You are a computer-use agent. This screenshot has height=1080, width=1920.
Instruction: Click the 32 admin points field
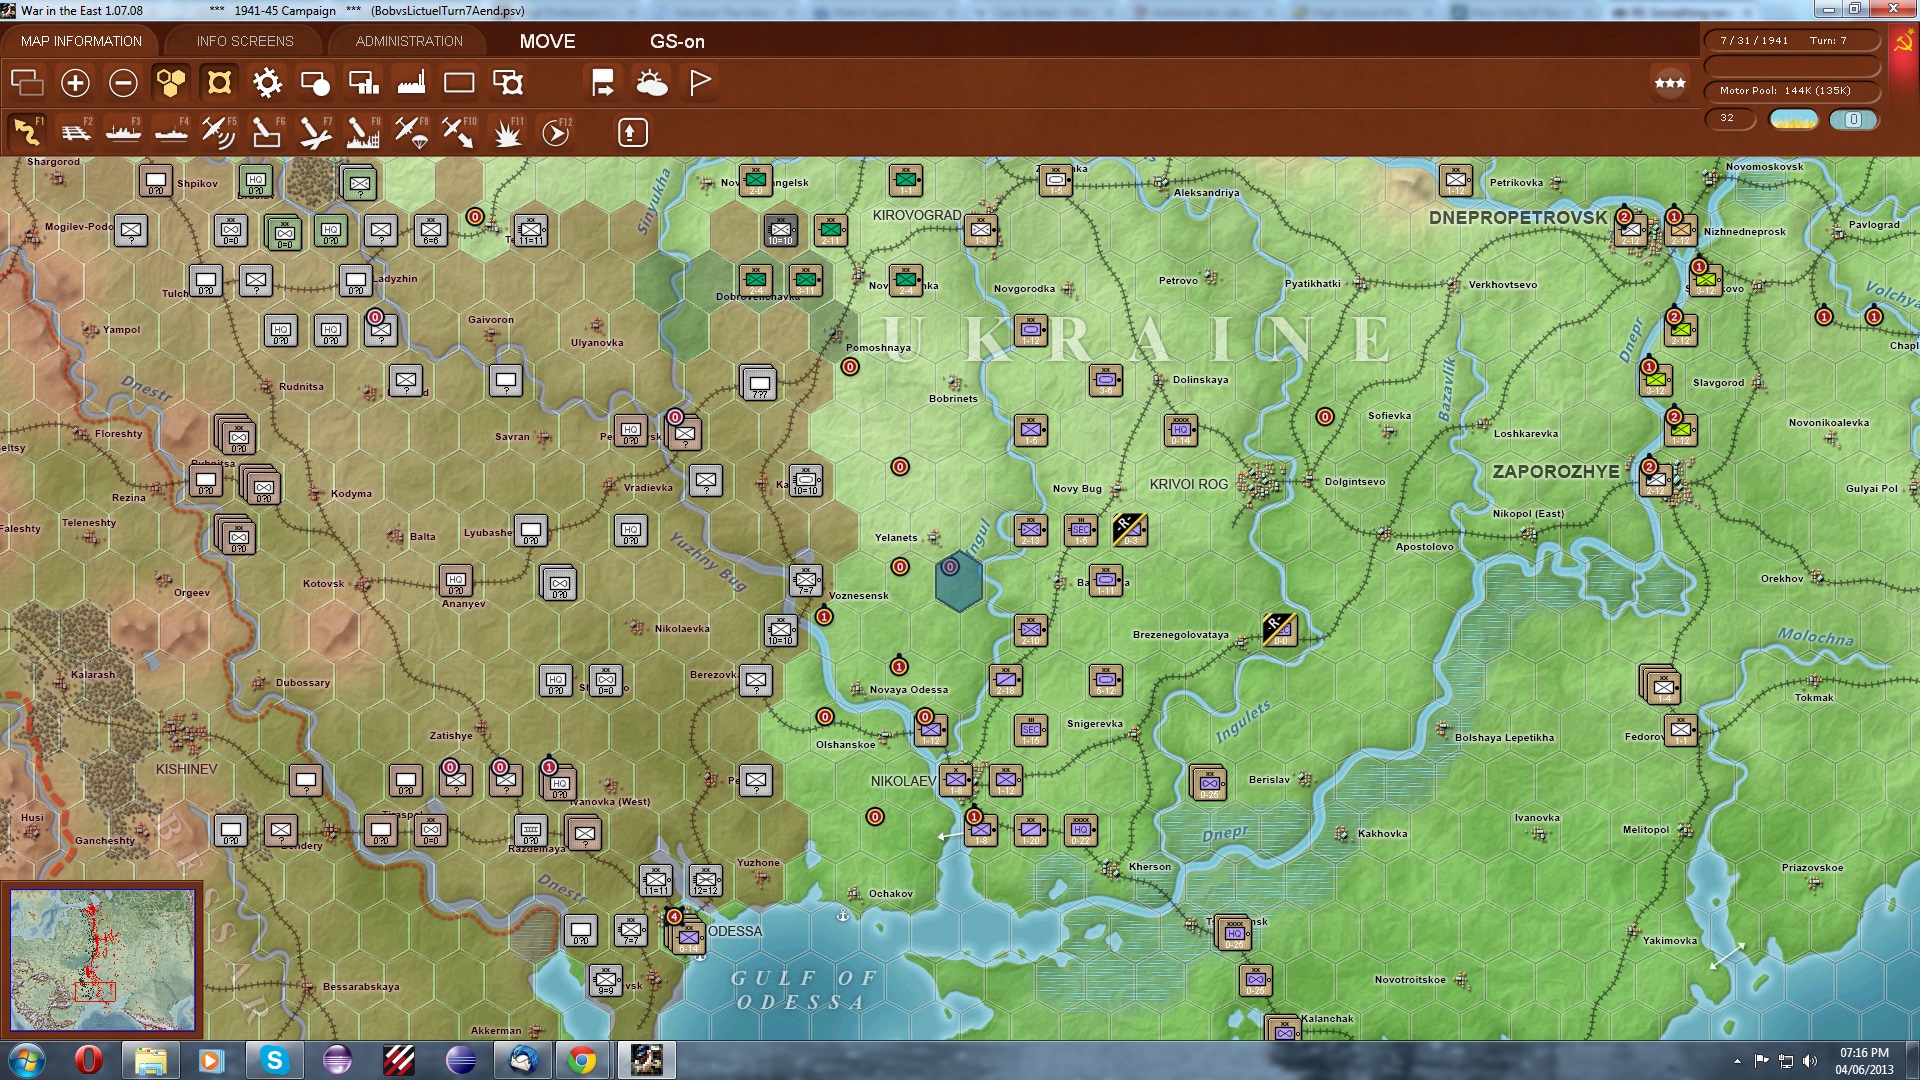pyautogui.click(x=1731, y=118)
